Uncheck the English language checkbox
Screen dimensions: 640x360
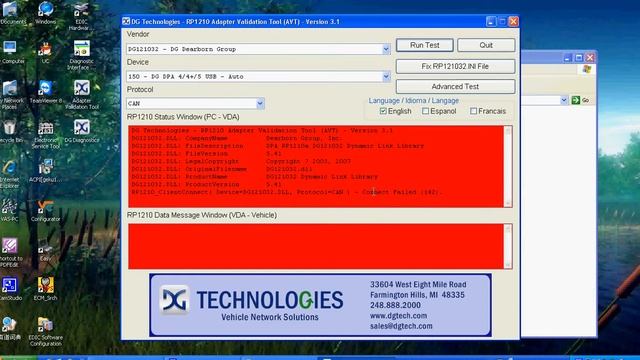[x=383, y=111]
